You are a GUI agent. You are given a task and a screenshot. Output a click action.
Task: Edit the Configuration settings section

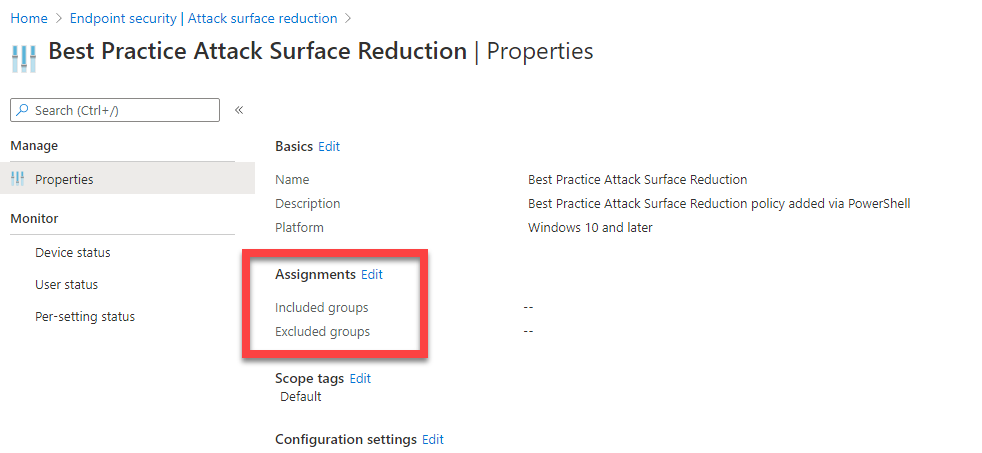(433, 439)
